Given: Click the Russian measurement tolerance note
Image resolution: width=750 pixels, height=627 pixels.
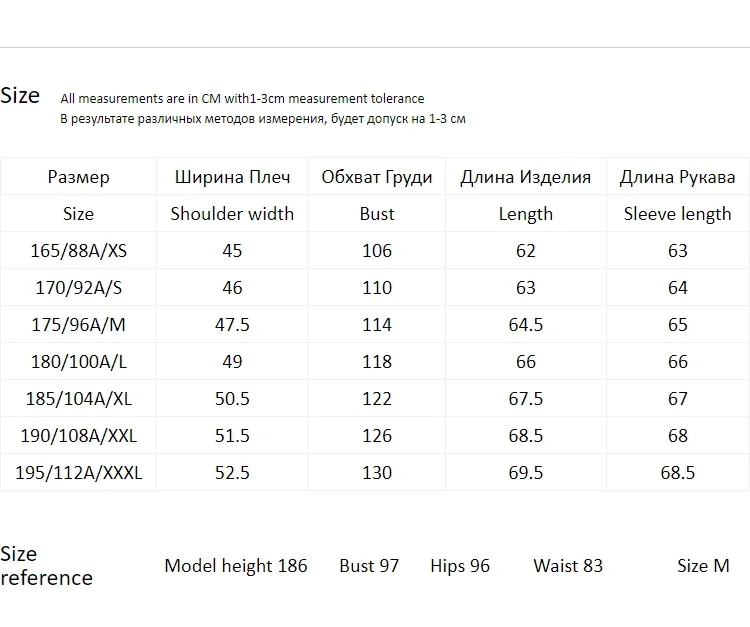Looking at the screenshot, I should pos(263,119).
